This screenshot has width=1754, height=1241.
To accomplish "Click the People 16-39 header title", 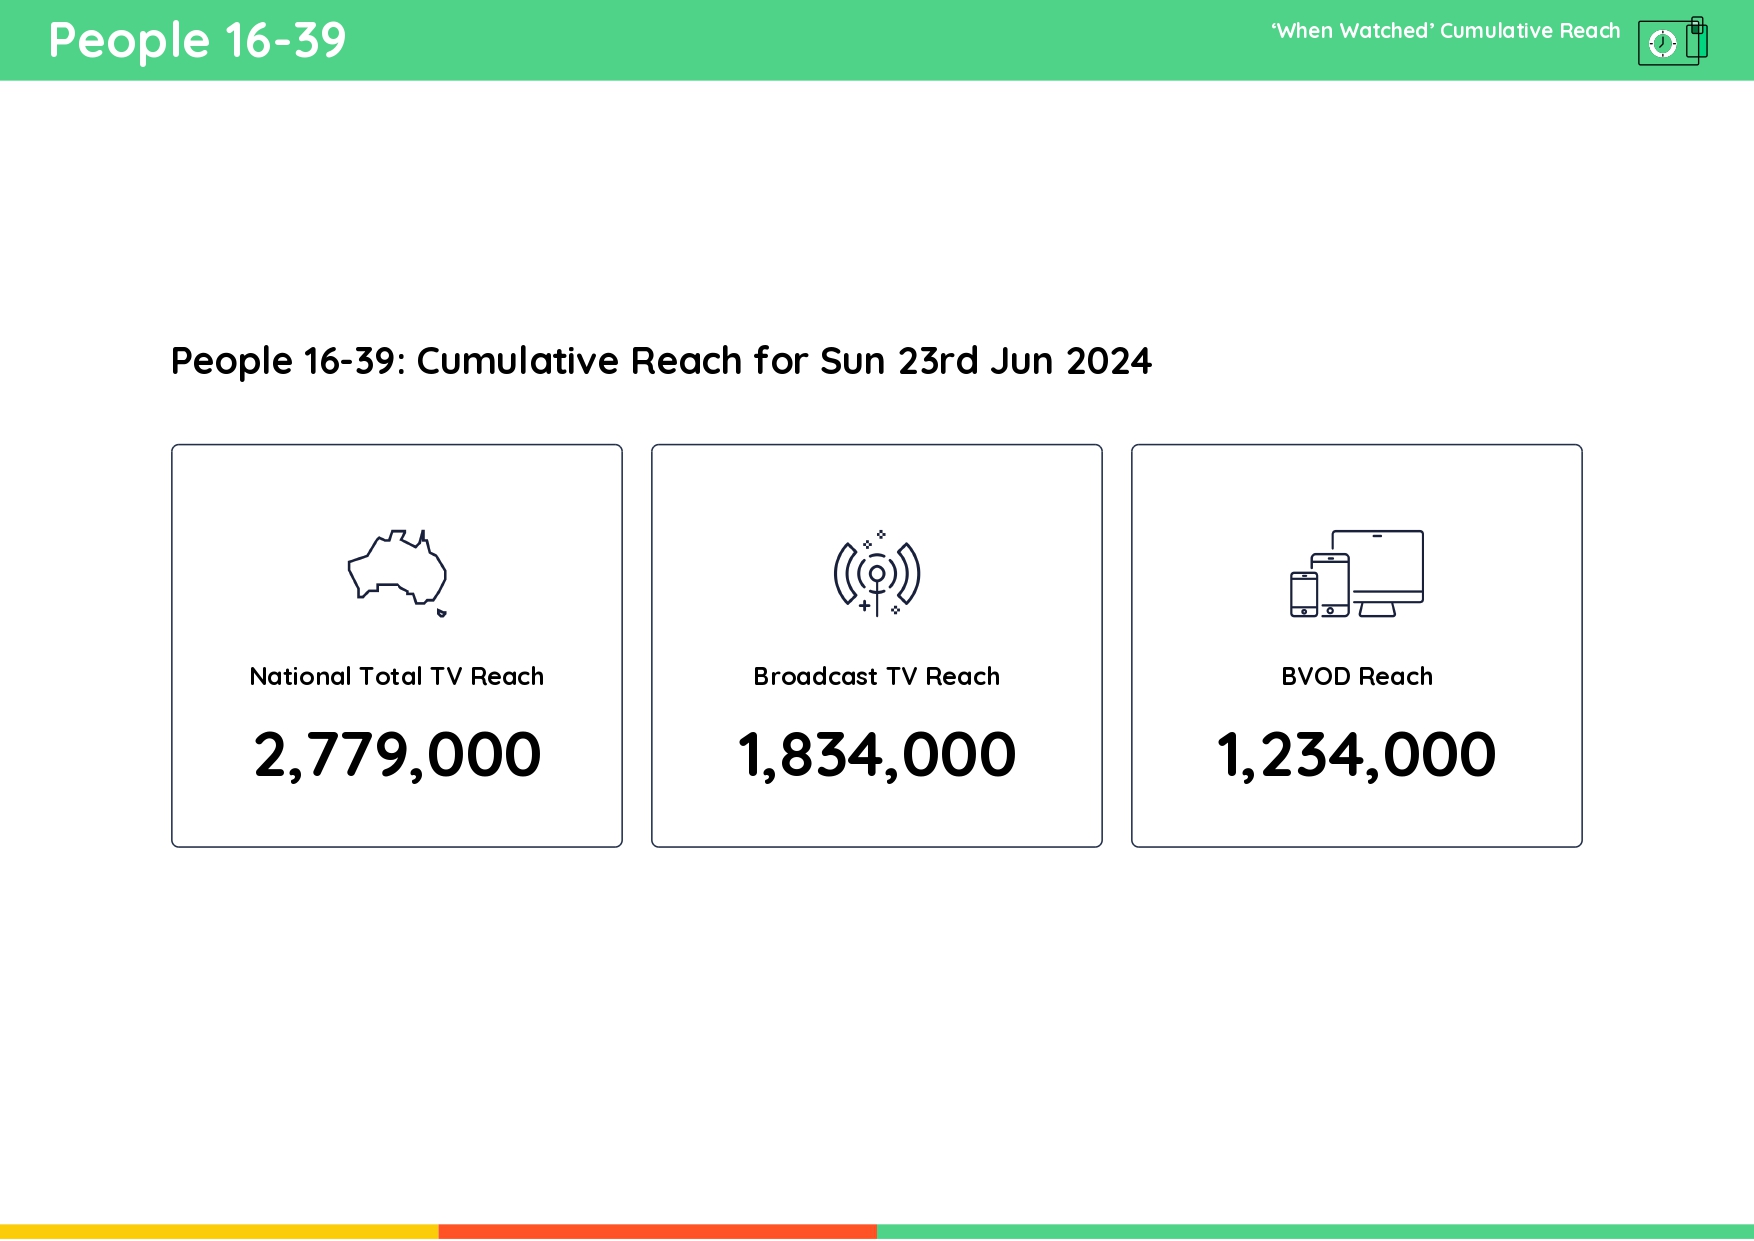I will [196, 40].
